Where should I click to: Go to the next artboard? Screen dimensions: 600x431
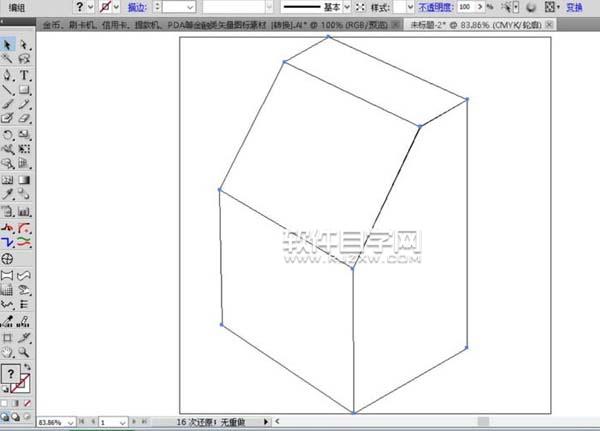[134, 422]
